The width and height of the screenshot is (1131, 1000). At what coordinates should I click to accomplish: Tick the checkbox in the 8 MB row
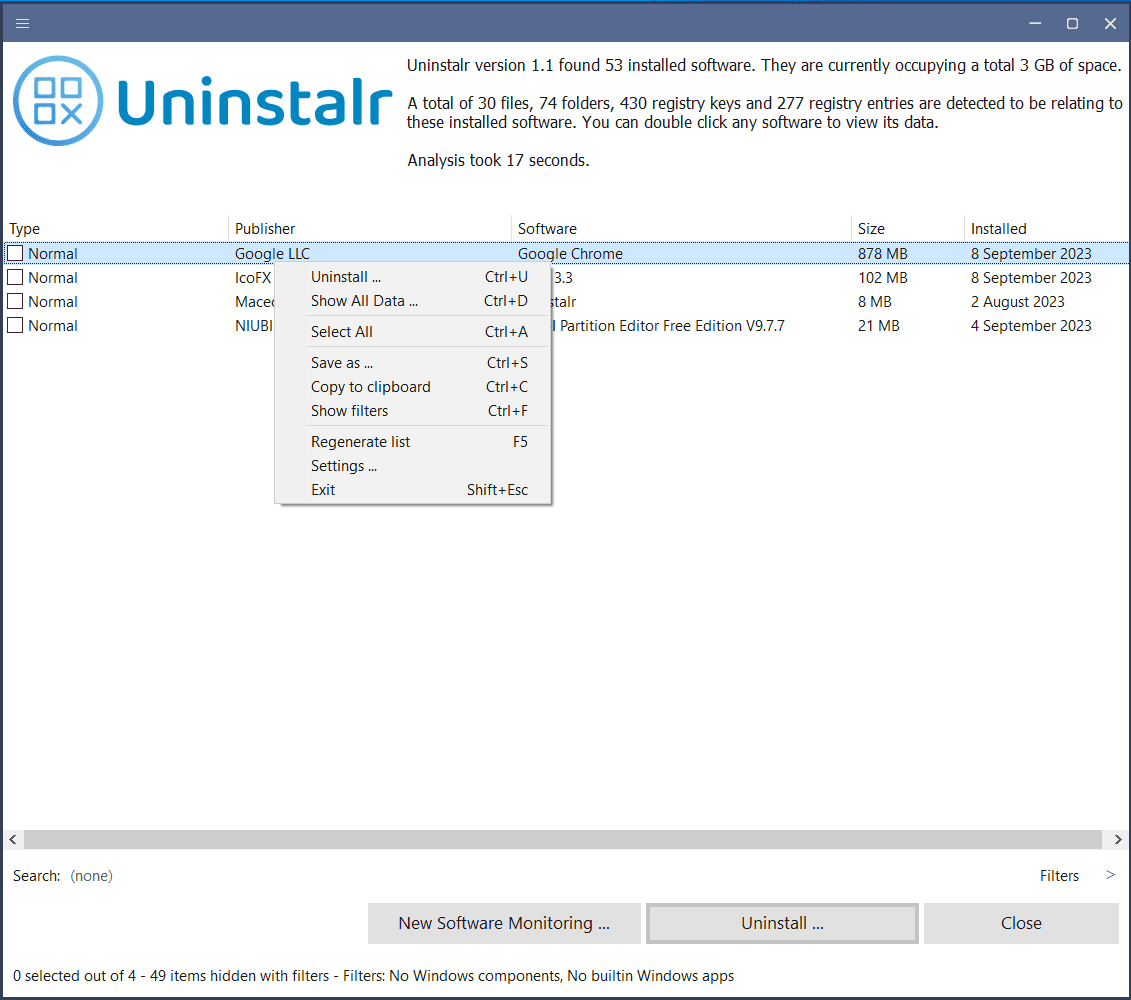[15, 301]
